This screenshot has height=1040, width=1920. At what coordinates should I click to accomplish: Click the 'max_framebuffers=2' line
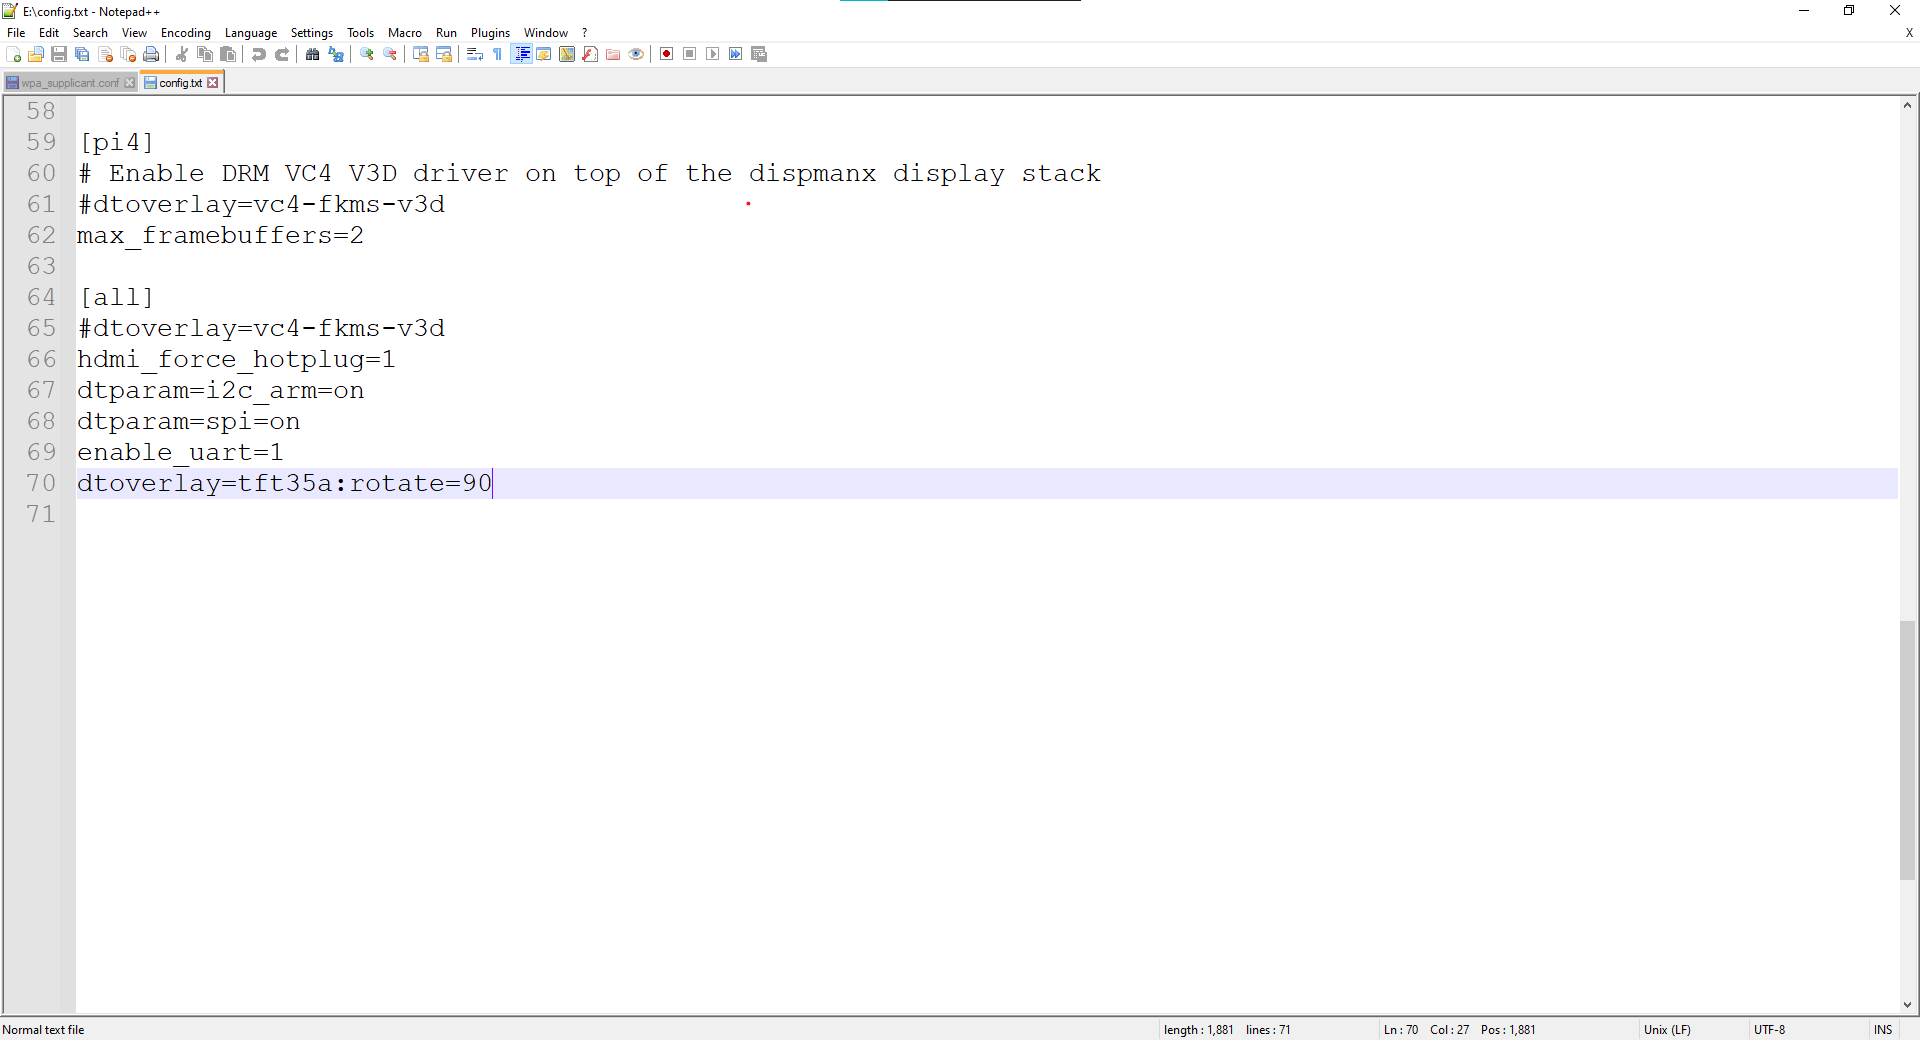click(220, 235)
